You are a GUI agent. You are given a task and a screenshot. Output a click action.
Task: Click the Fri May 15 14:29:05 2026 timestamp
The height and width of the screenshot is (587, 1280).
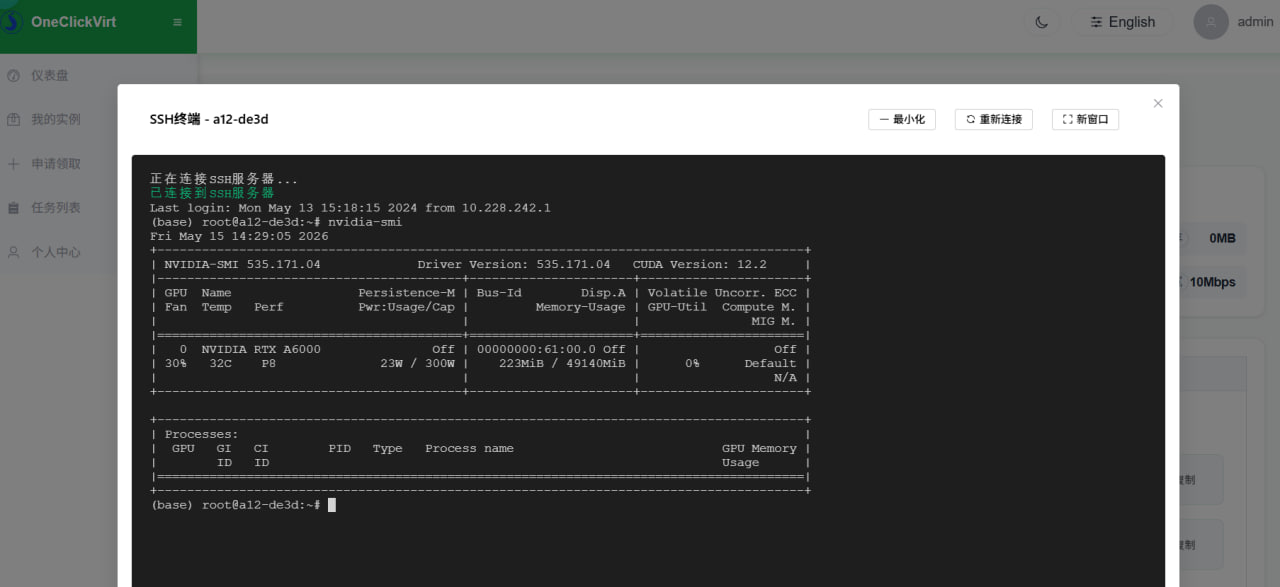239,236
